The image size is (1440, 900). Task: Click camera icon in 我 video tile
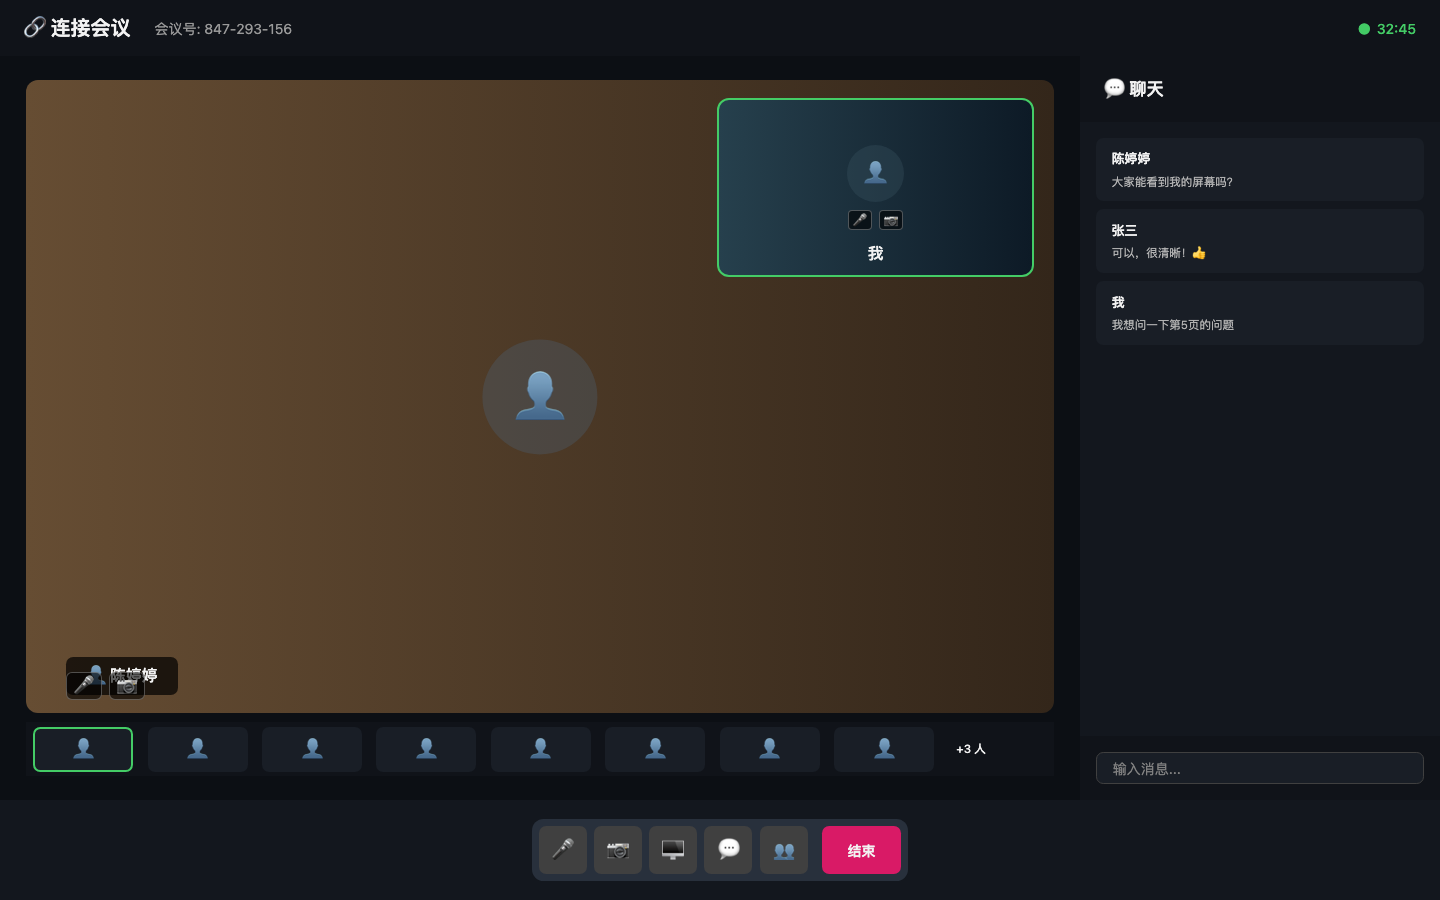tap(891, 220)
